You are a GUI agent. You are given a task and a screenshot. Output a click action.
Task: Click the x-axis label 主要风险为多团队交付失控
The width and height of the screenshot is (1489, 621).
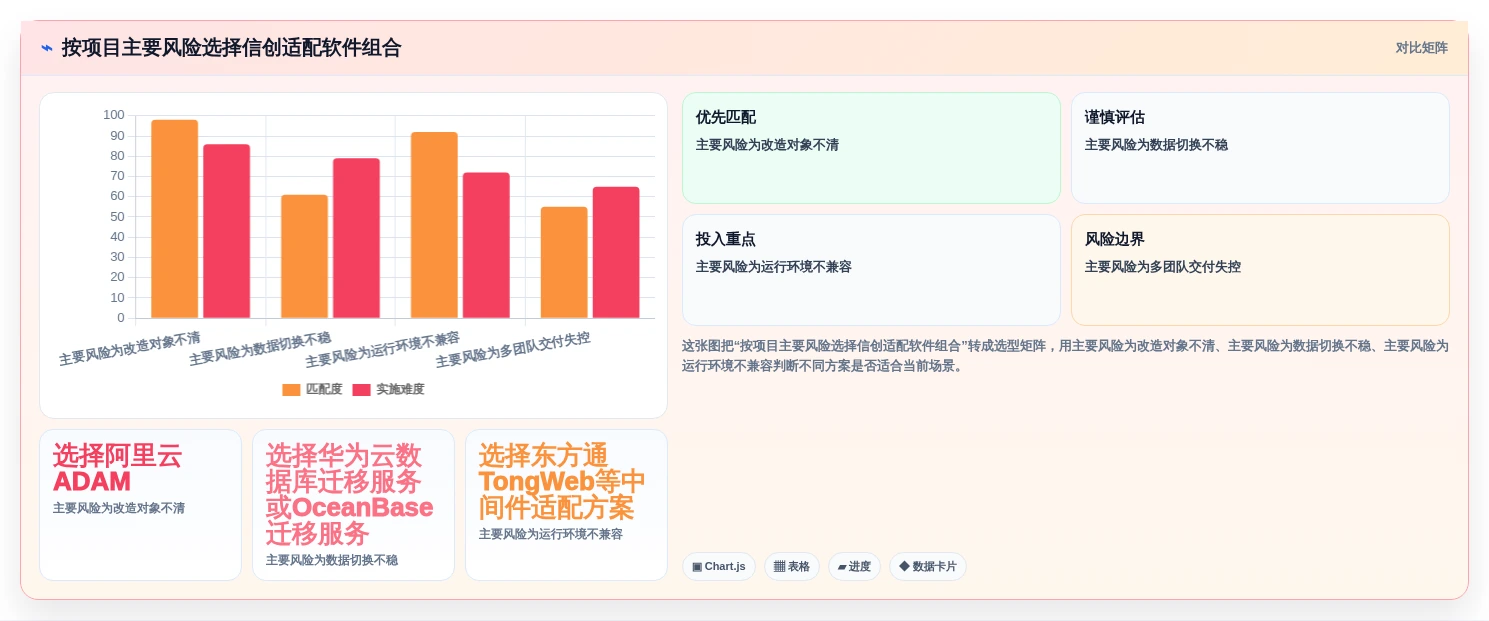click(513, 349)
